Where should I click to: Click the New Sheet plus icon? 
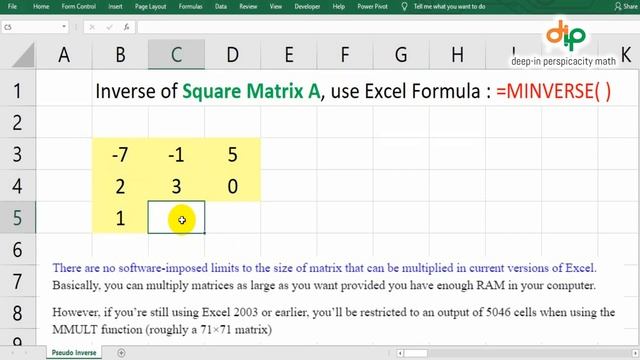point(121,353)
